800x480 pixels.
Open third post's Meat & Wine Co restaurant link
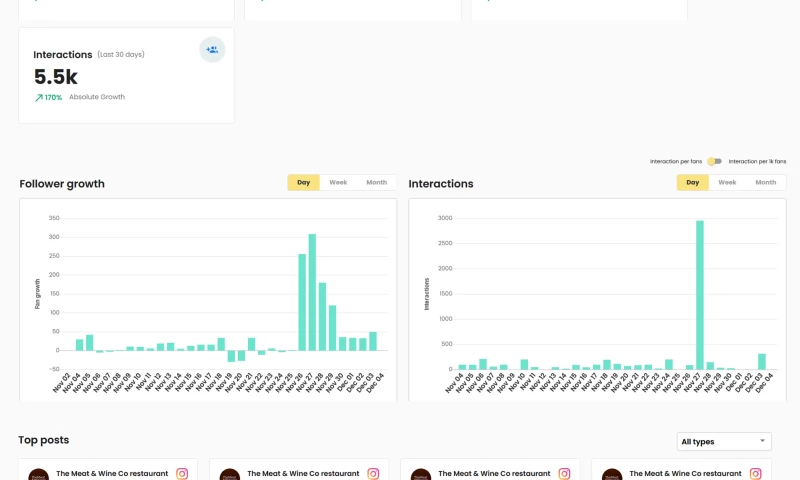494,473
